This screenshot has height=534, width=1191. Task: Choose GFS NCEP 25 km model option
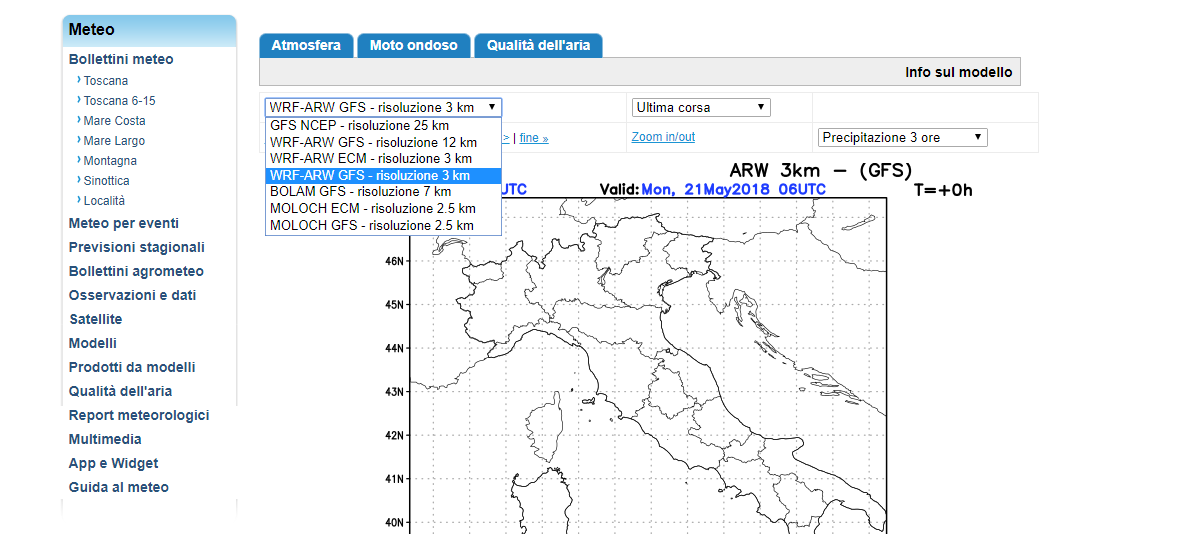point(359,126)
